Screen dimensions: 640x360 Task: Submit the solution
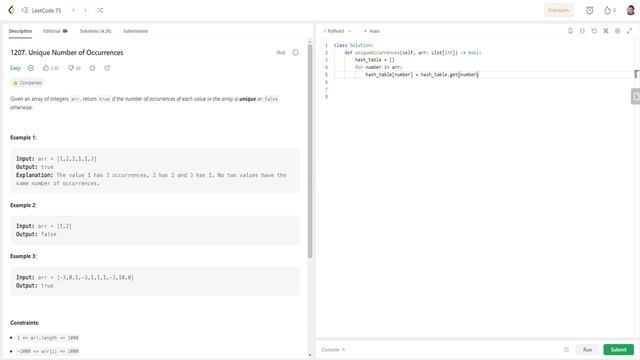[618, 350]
